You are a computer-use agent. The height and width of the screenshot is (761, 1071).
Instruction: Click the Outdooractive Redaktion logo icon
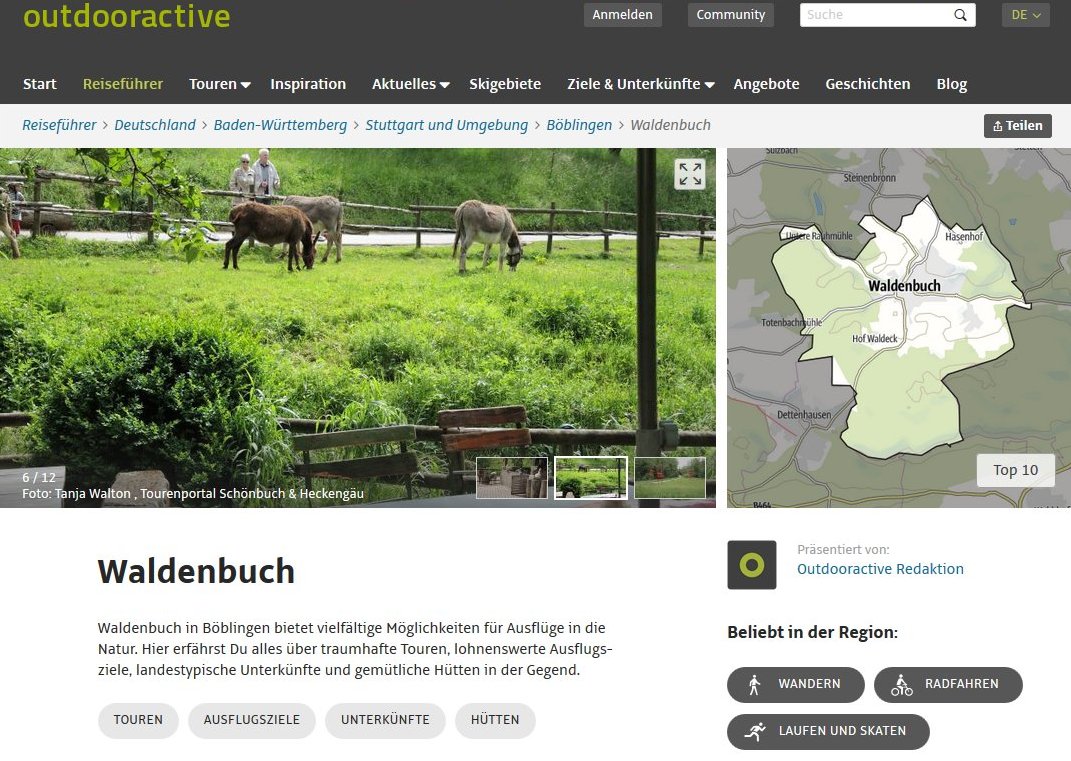pyautogui.click(x=752, y=565)
